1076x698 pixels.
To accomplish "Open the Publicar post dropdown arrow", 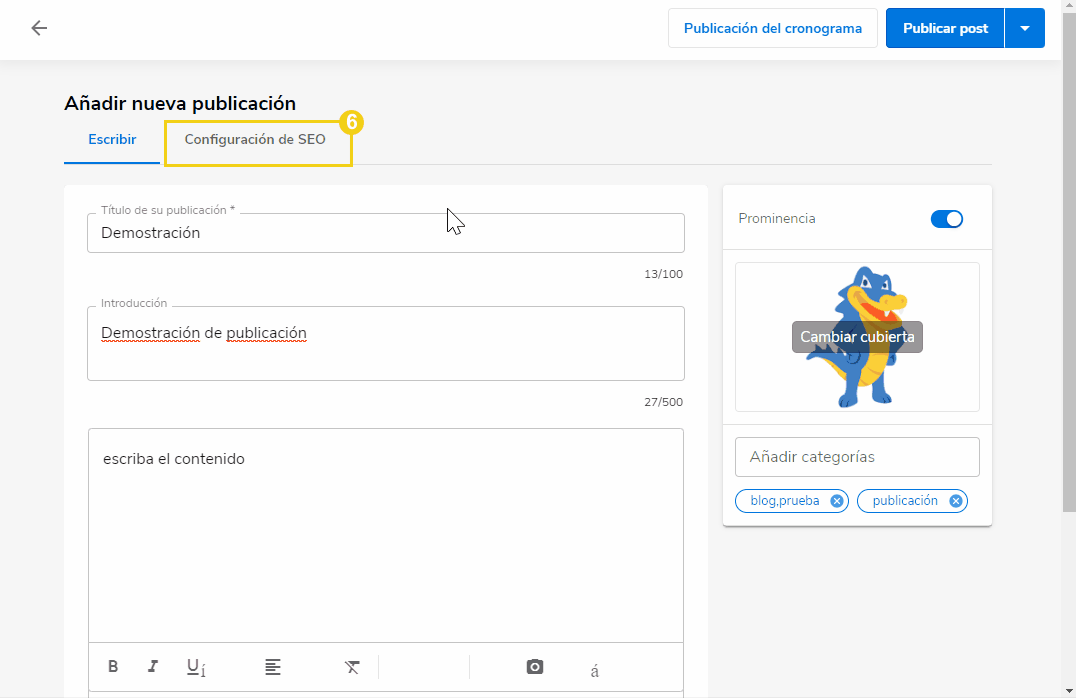I will pos(1025,28).
